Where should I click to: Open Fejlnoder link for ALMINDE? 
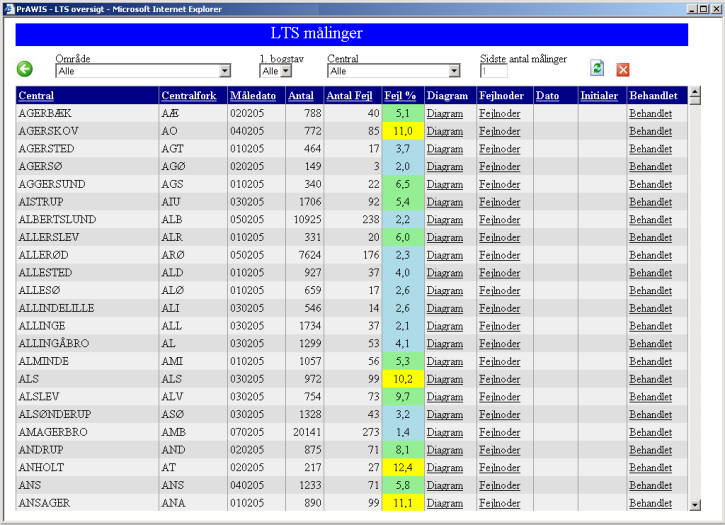tap(499, 362)
